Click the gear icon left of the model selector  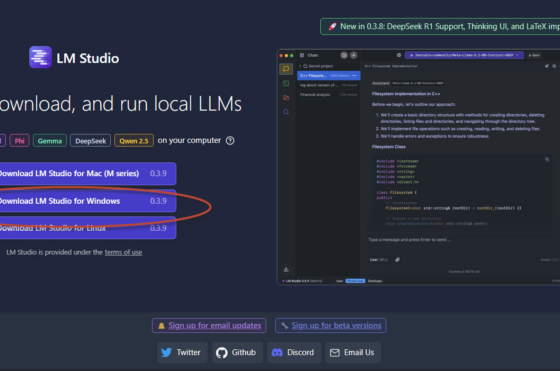coord(399,55)
